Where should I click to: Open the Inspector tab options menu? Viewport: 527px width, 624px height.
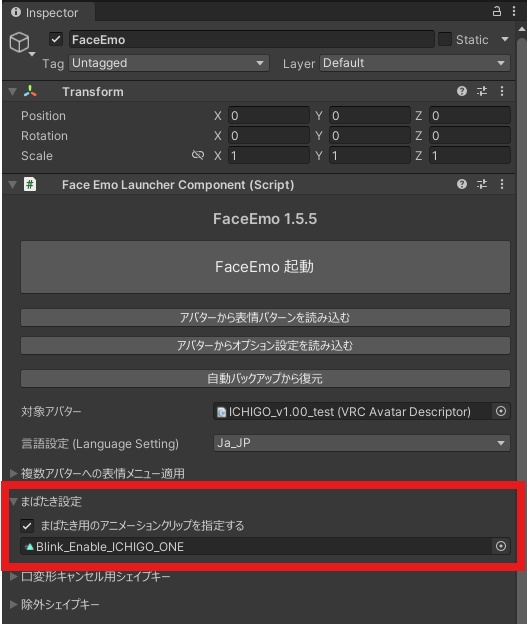coord(514,11)
